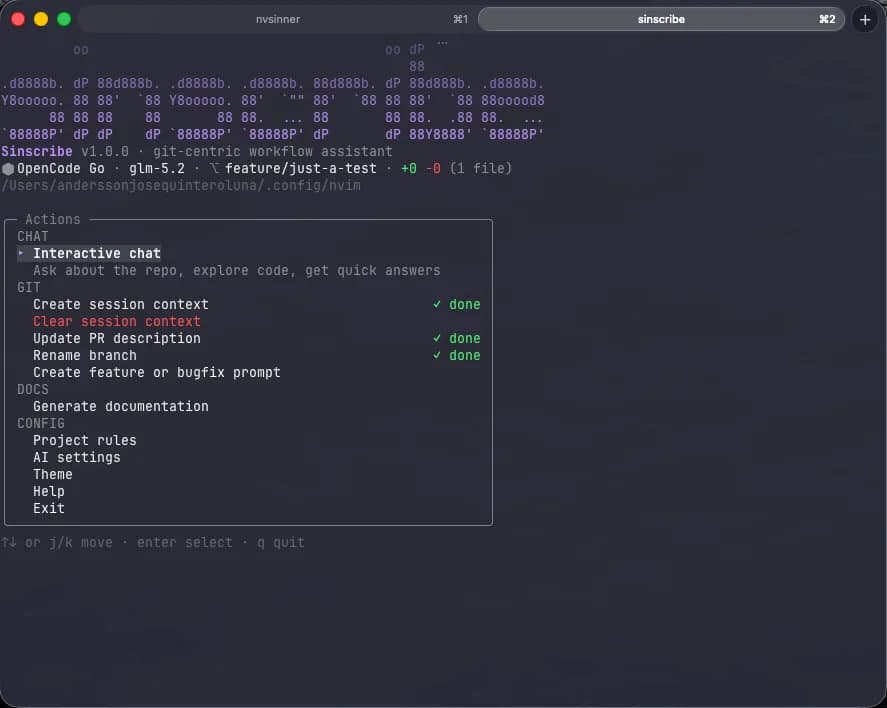
Task: Switch to the nvsinner tab
Action: (x=277, y=19)
